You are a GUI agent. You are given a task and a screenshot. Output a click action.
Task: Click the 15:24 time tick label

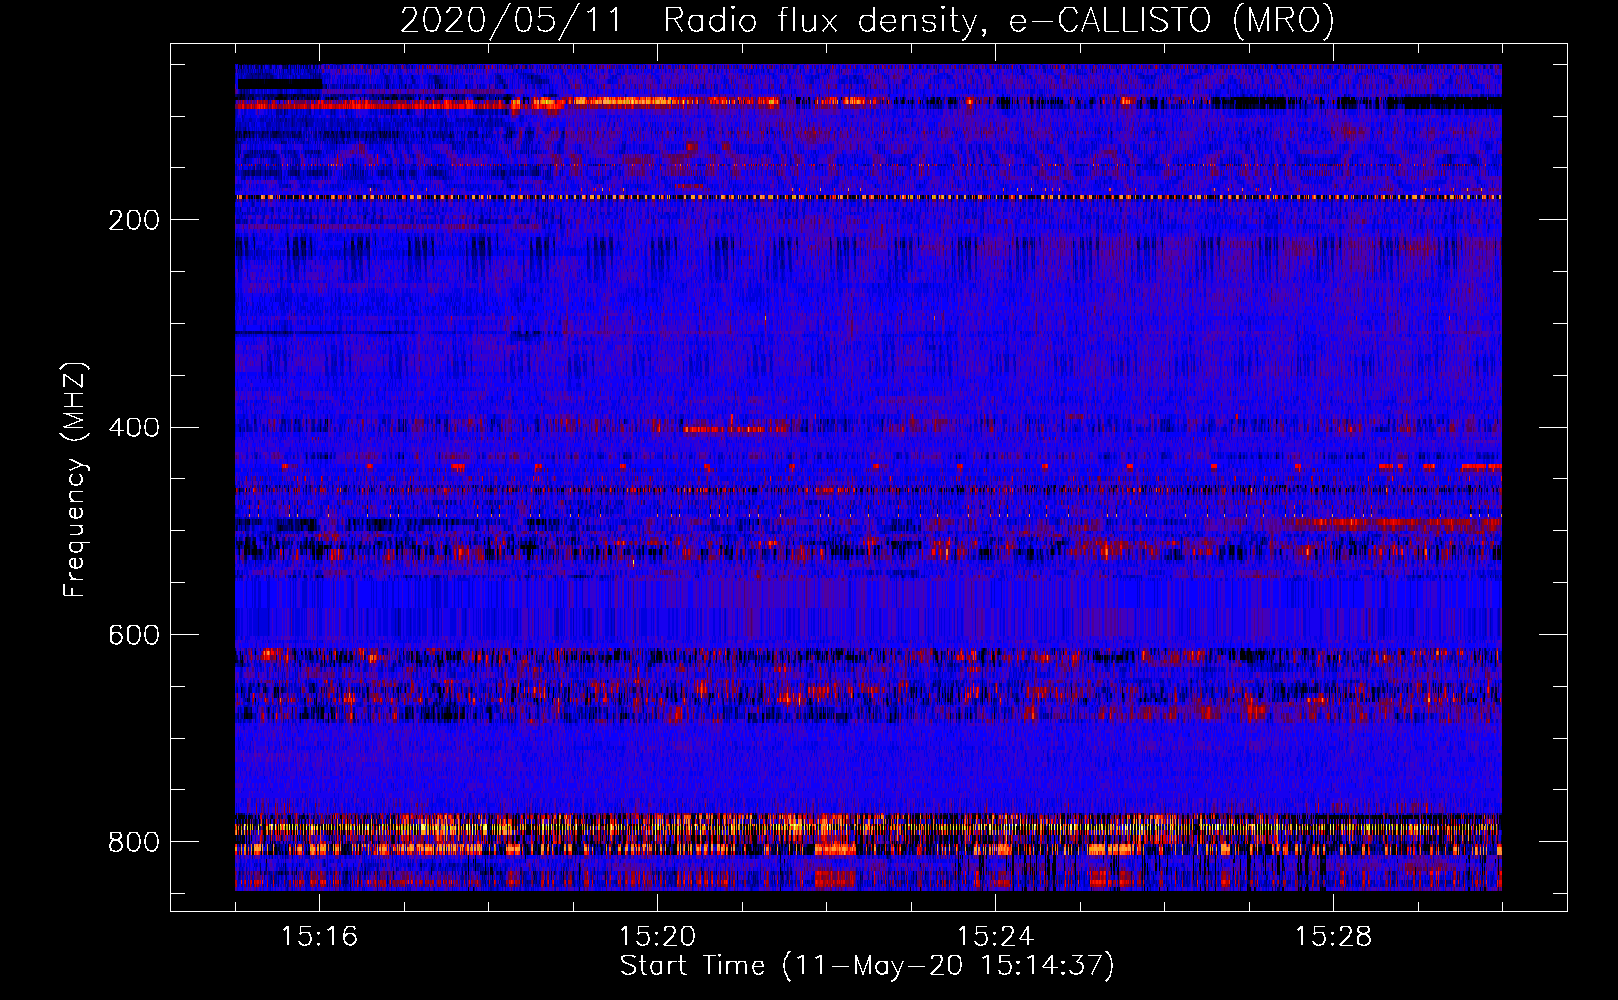pyautogui.click(x=995, y=937)
